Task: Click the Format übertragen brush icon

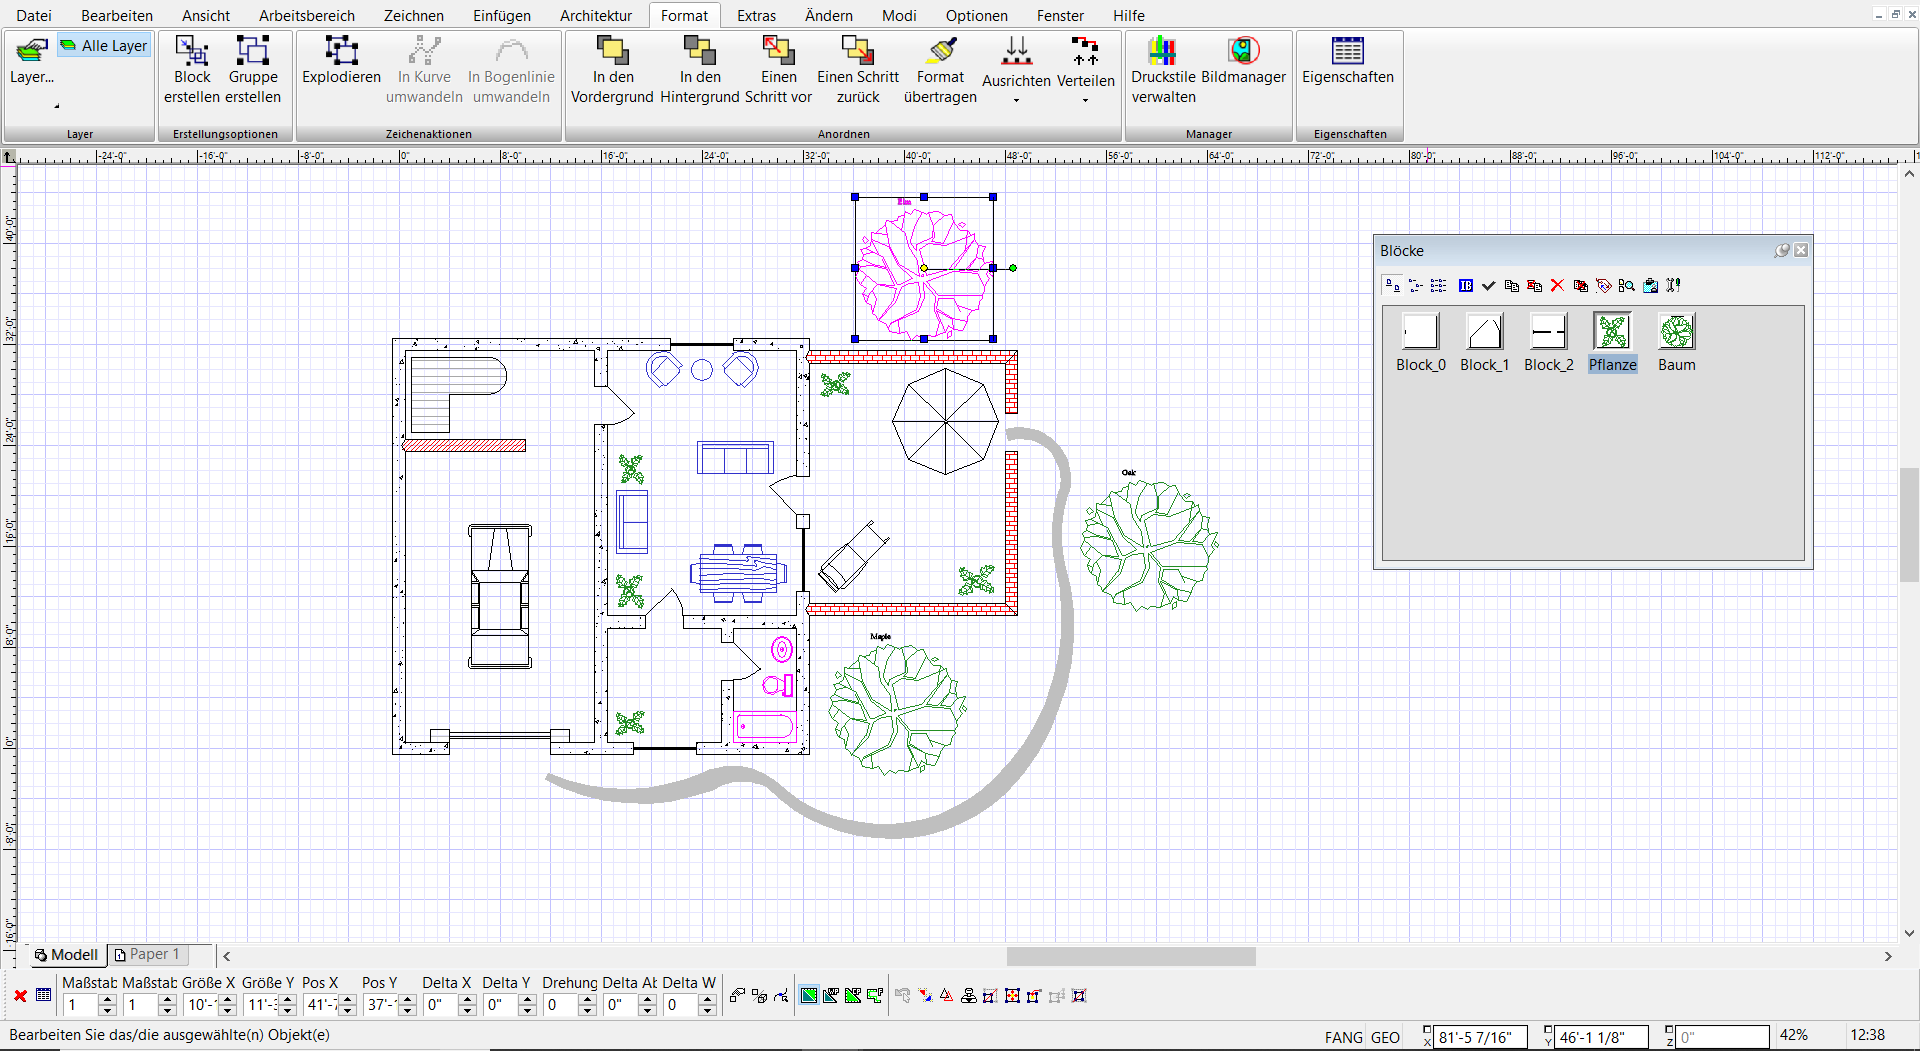Action: click(x=941, y=51)
